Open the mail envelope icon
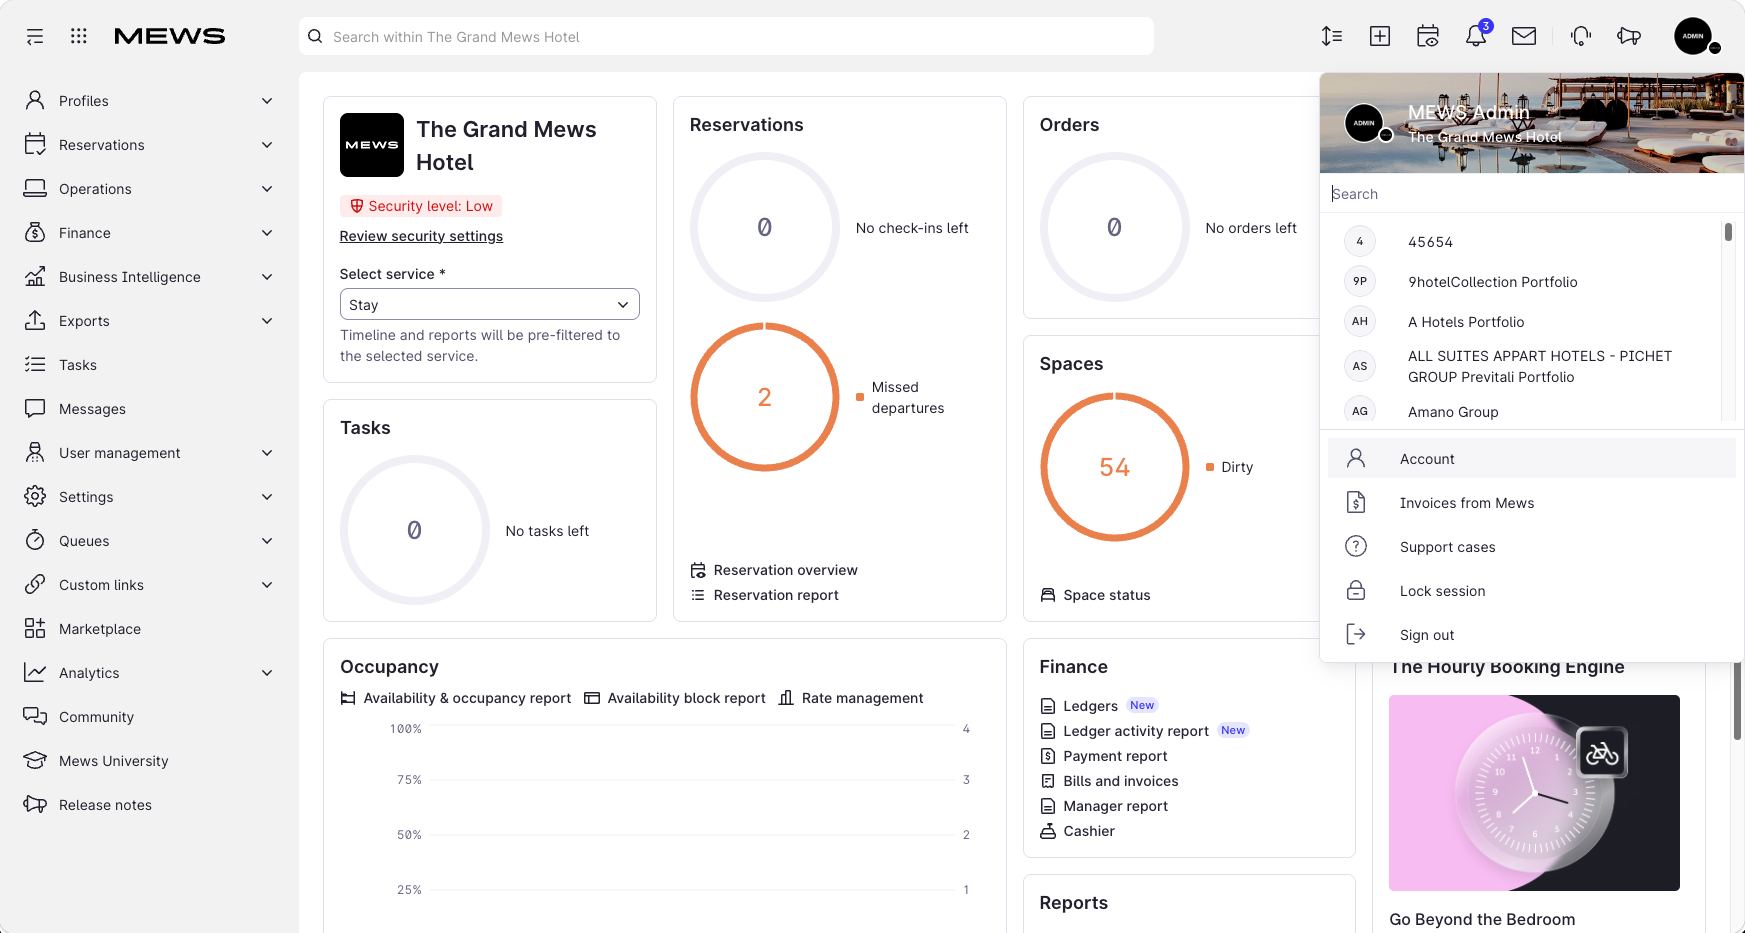1745x933 pixels. coord(1524,37)
